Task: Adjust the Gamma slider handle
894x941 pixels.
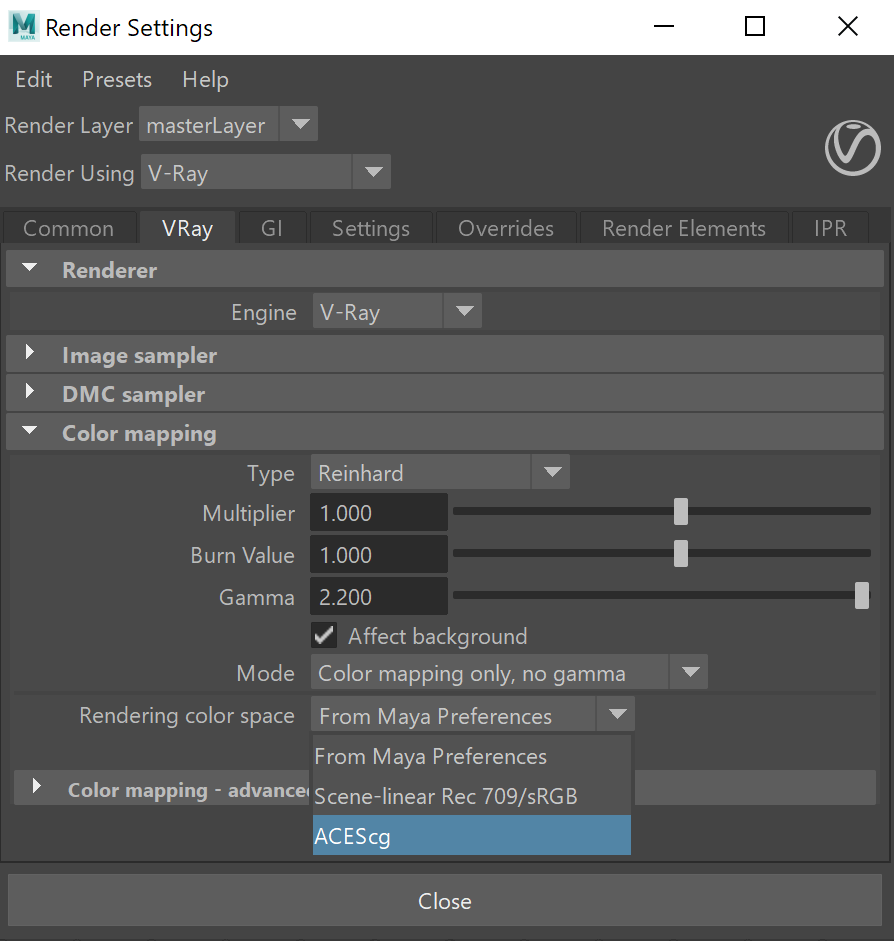Action: 862,595
